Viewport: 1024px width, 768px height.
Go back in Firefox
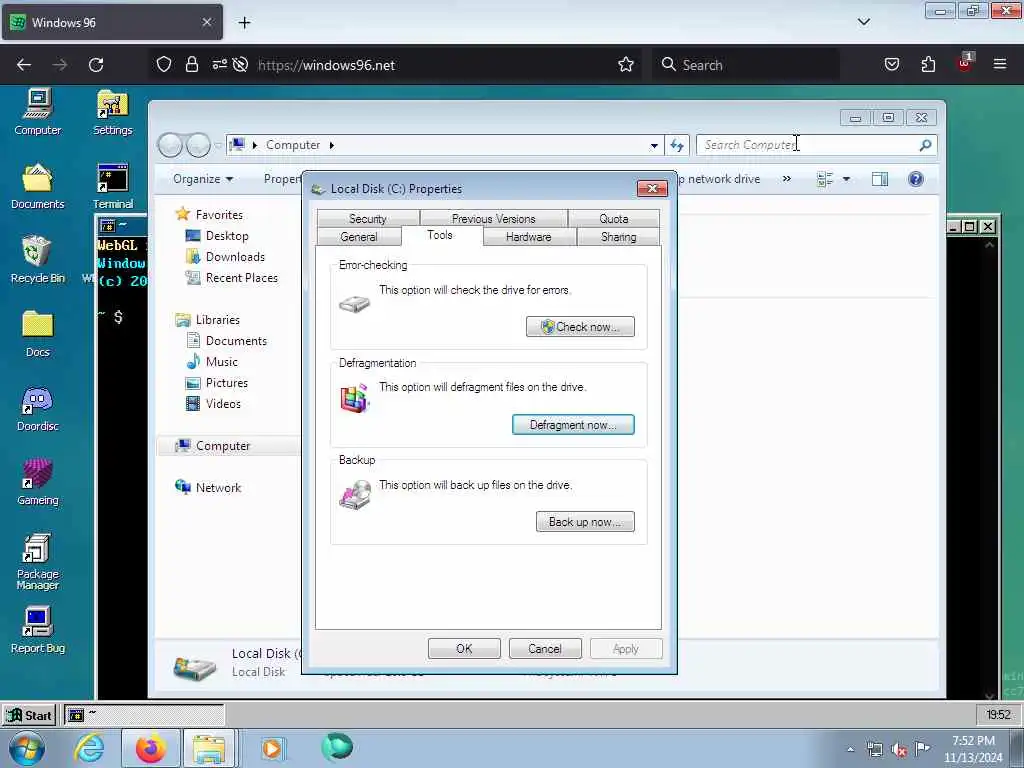(24, 65)
